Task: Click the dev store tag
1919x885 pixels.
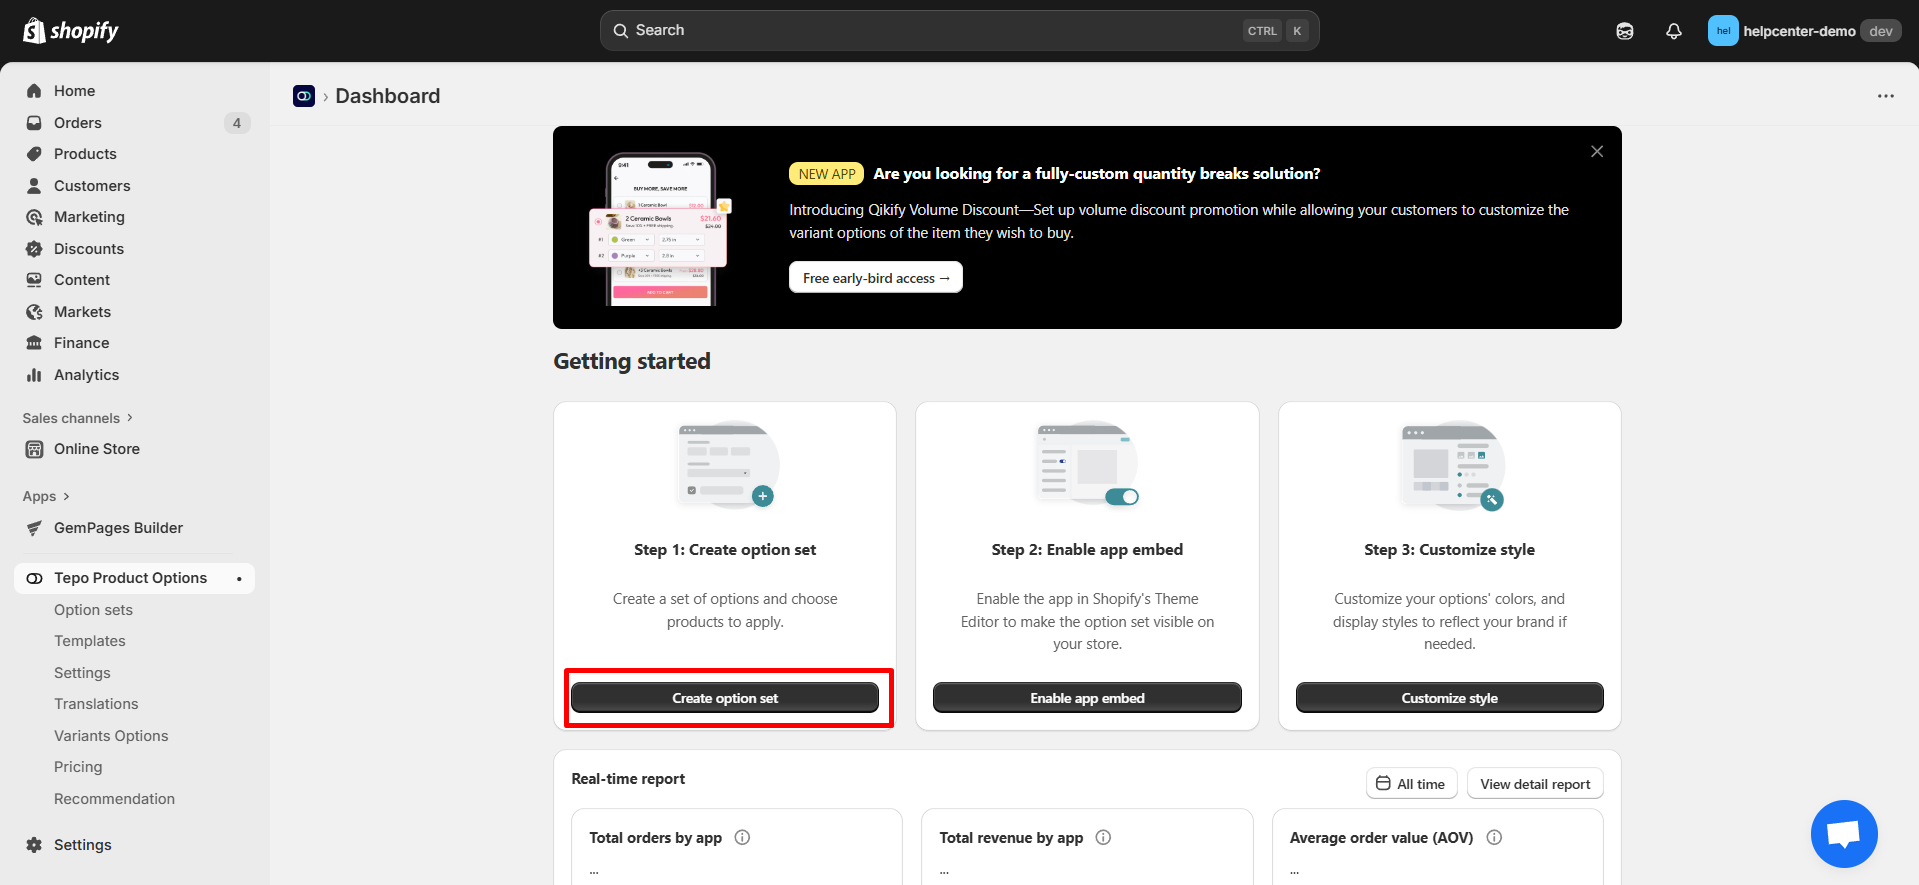Action: tap(1881, 31)
